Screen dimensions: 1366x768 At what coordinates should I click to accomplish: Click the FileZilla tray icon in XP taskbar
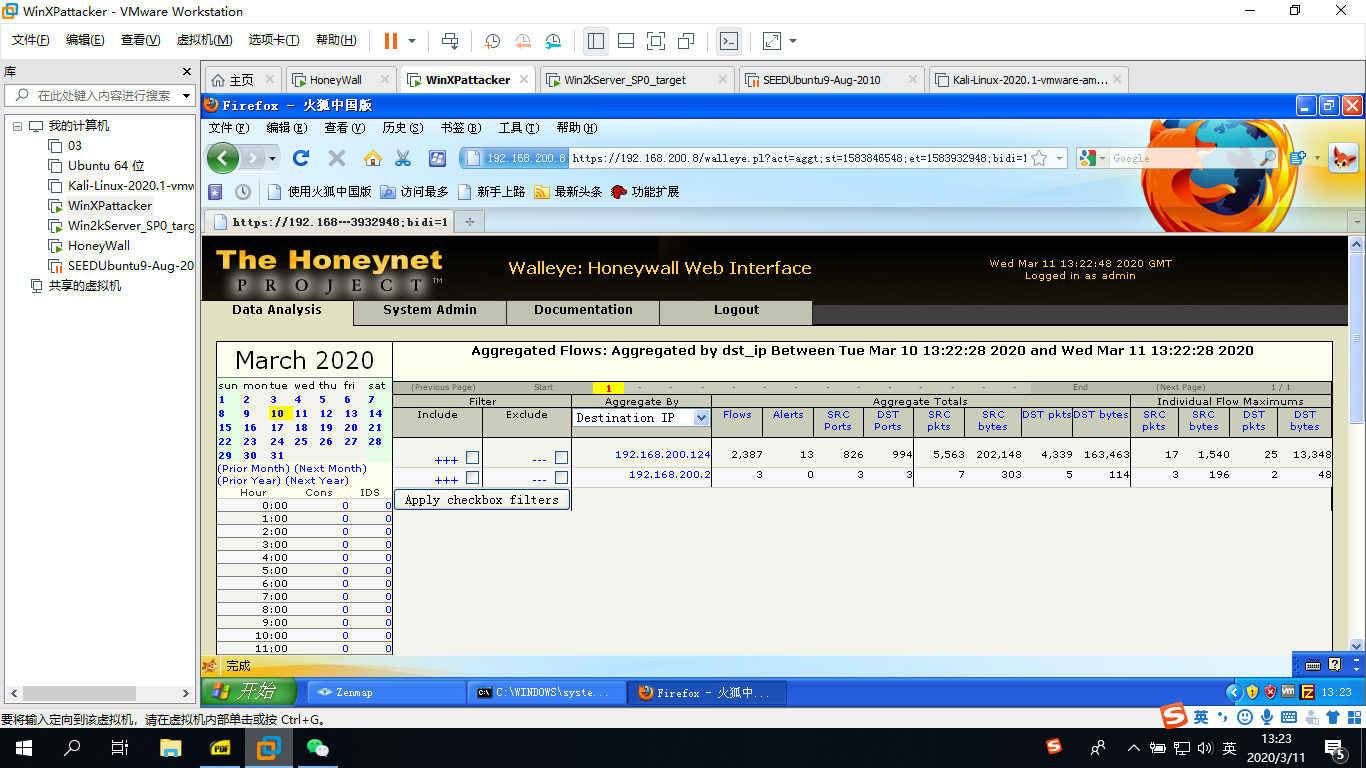click(x=1307, y=691)
